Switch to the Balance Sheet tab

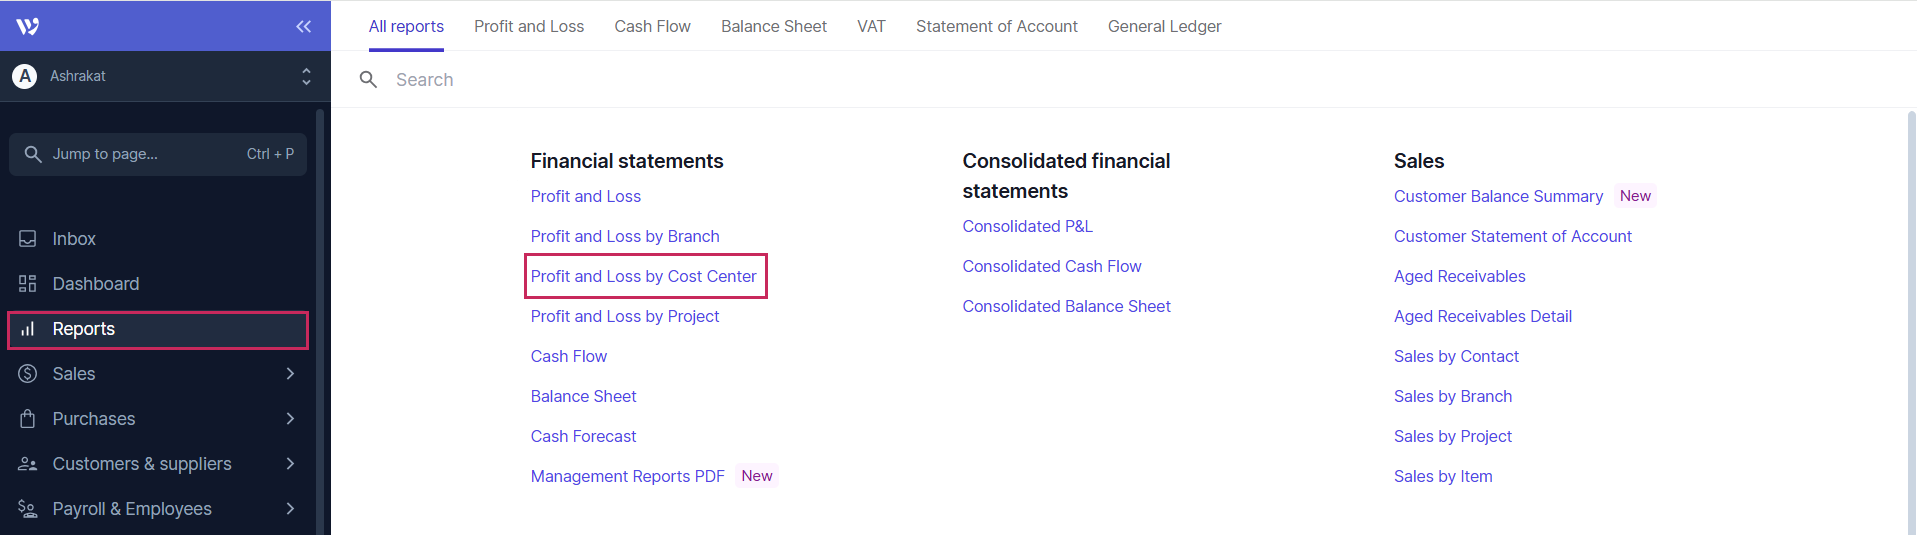click(773, 26)
